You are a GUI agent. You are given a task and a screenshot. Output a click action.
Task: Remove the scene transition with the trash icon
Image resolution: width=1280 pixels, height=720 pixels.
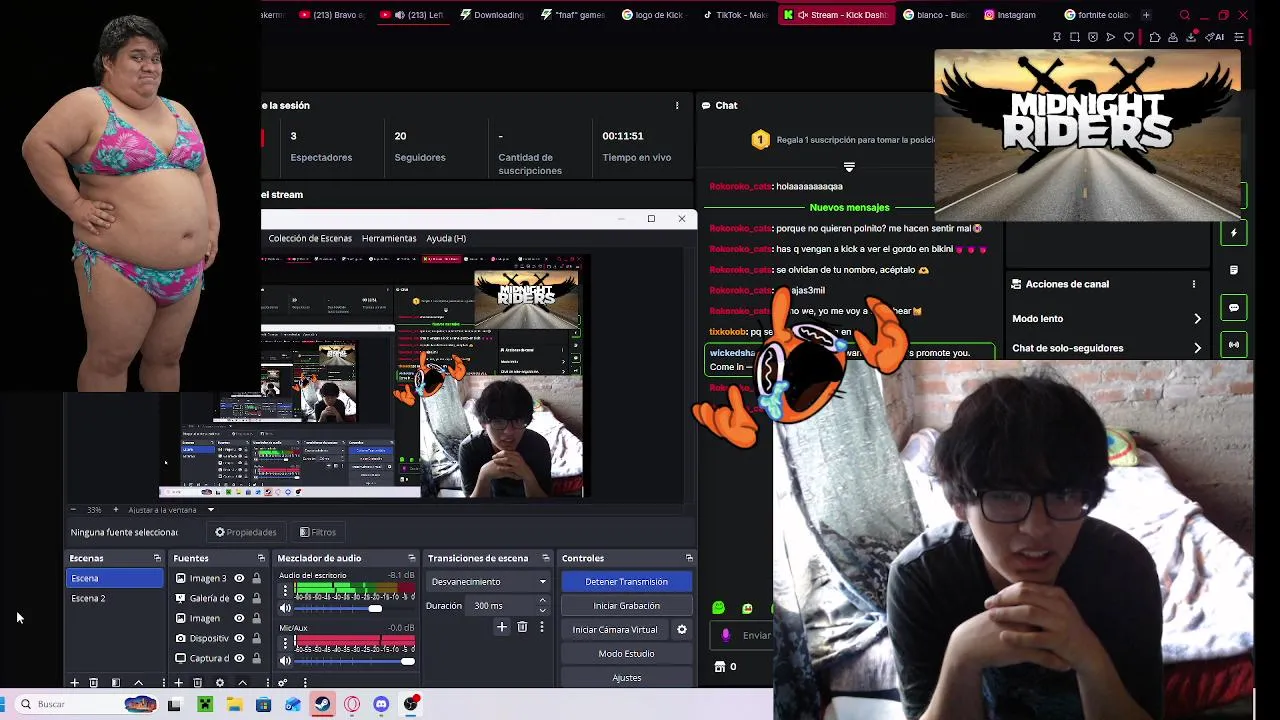pyautogui.click(x=522, y=627)
